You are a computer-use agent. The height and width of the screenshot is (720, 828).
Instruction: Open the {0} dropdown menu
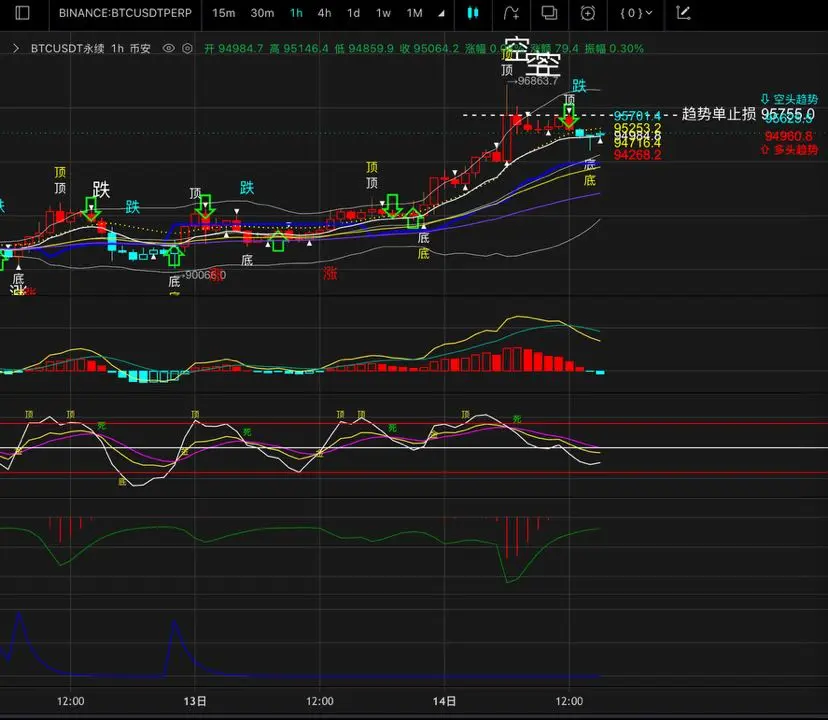click(x=636, y=13)
